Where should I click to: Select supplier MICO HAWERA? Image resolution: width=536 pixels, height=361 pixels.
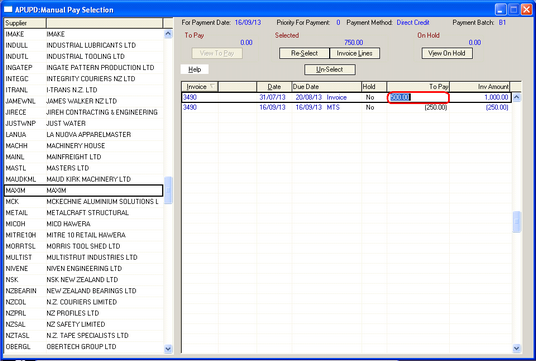tap(83, 224)
